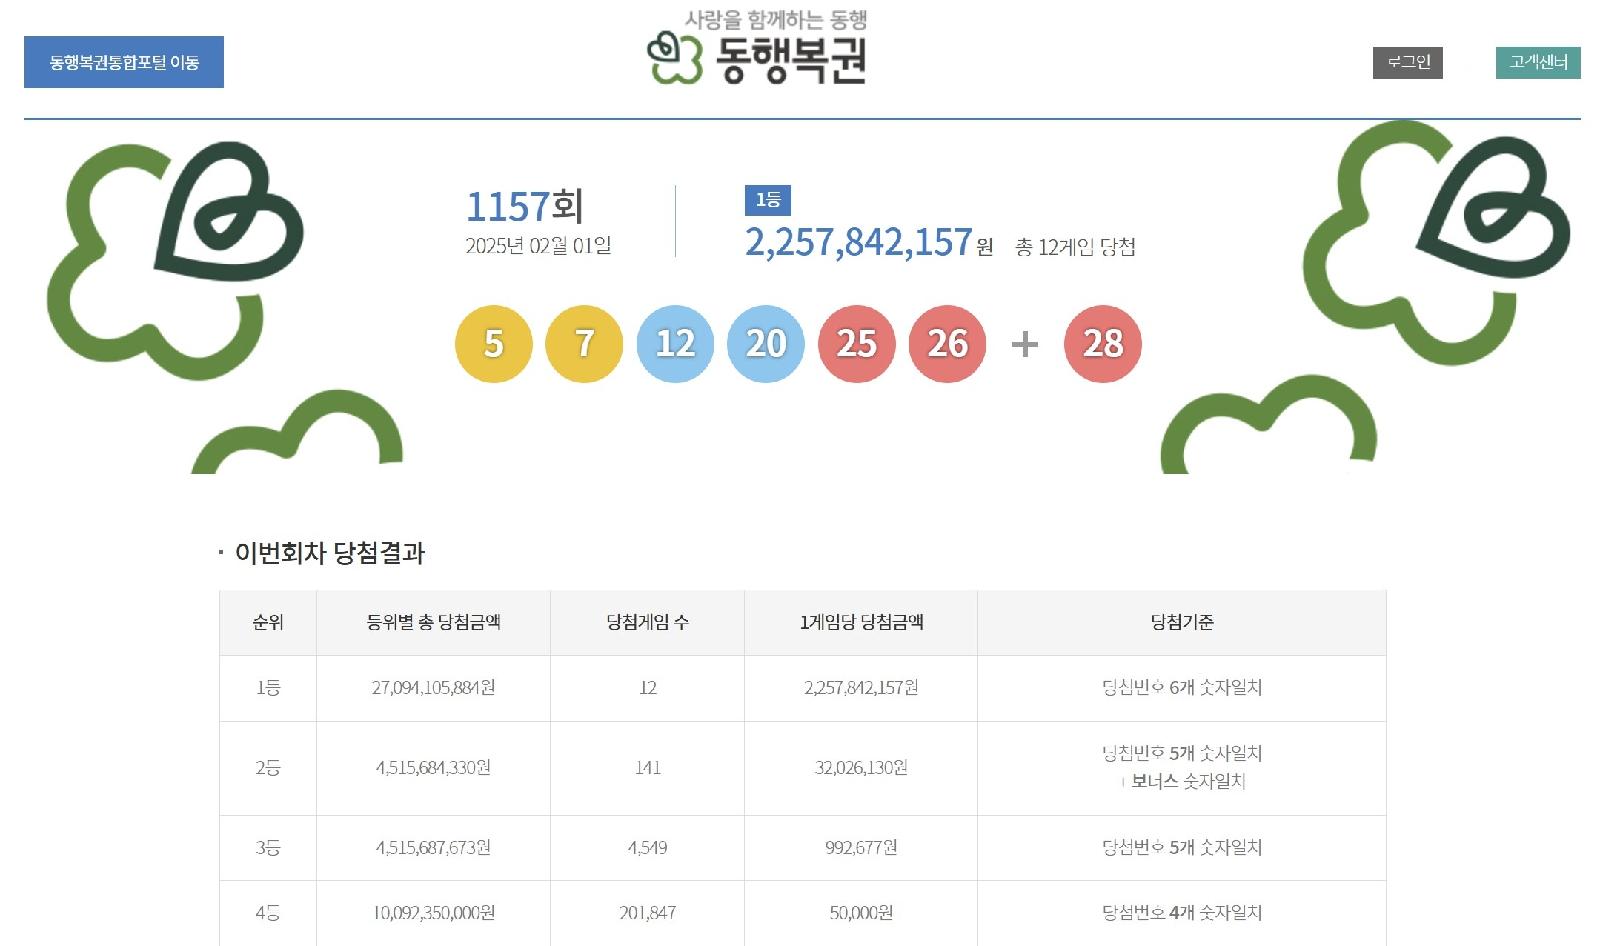Click the total amount 4,515,687,673원
Image resolution: width=1600 pixels, height=946 pixels.
point(433,848)
